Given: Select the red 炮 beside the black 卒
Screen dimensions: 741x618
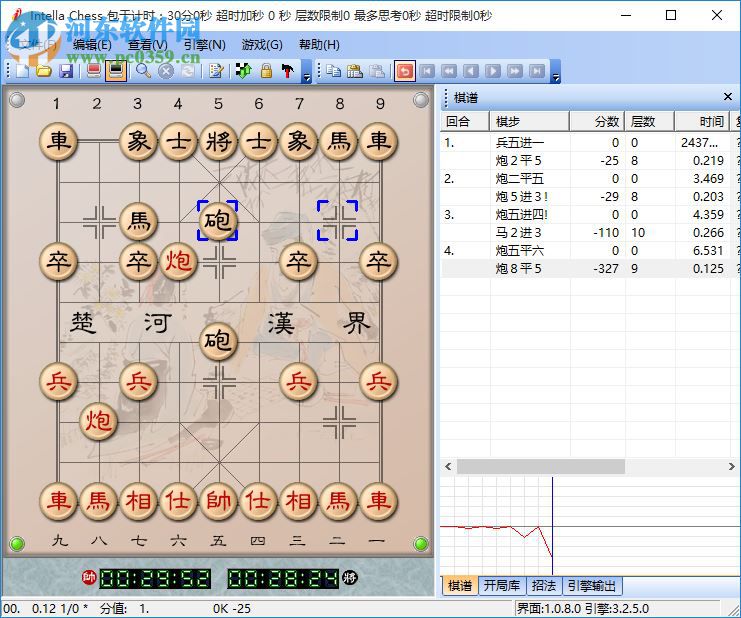Looking at the screenshot, I should click(178, 261).
